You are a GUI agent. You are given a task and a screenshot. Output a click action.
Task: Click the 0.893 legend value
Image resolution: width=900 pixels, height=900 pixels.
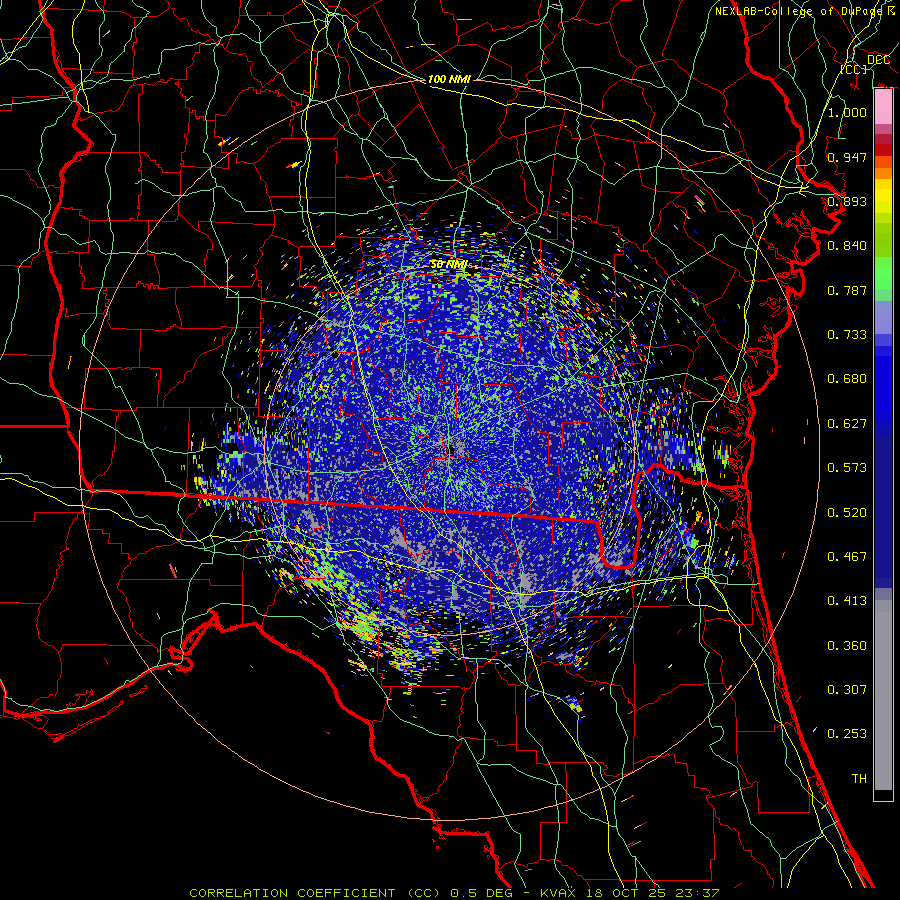847,201
